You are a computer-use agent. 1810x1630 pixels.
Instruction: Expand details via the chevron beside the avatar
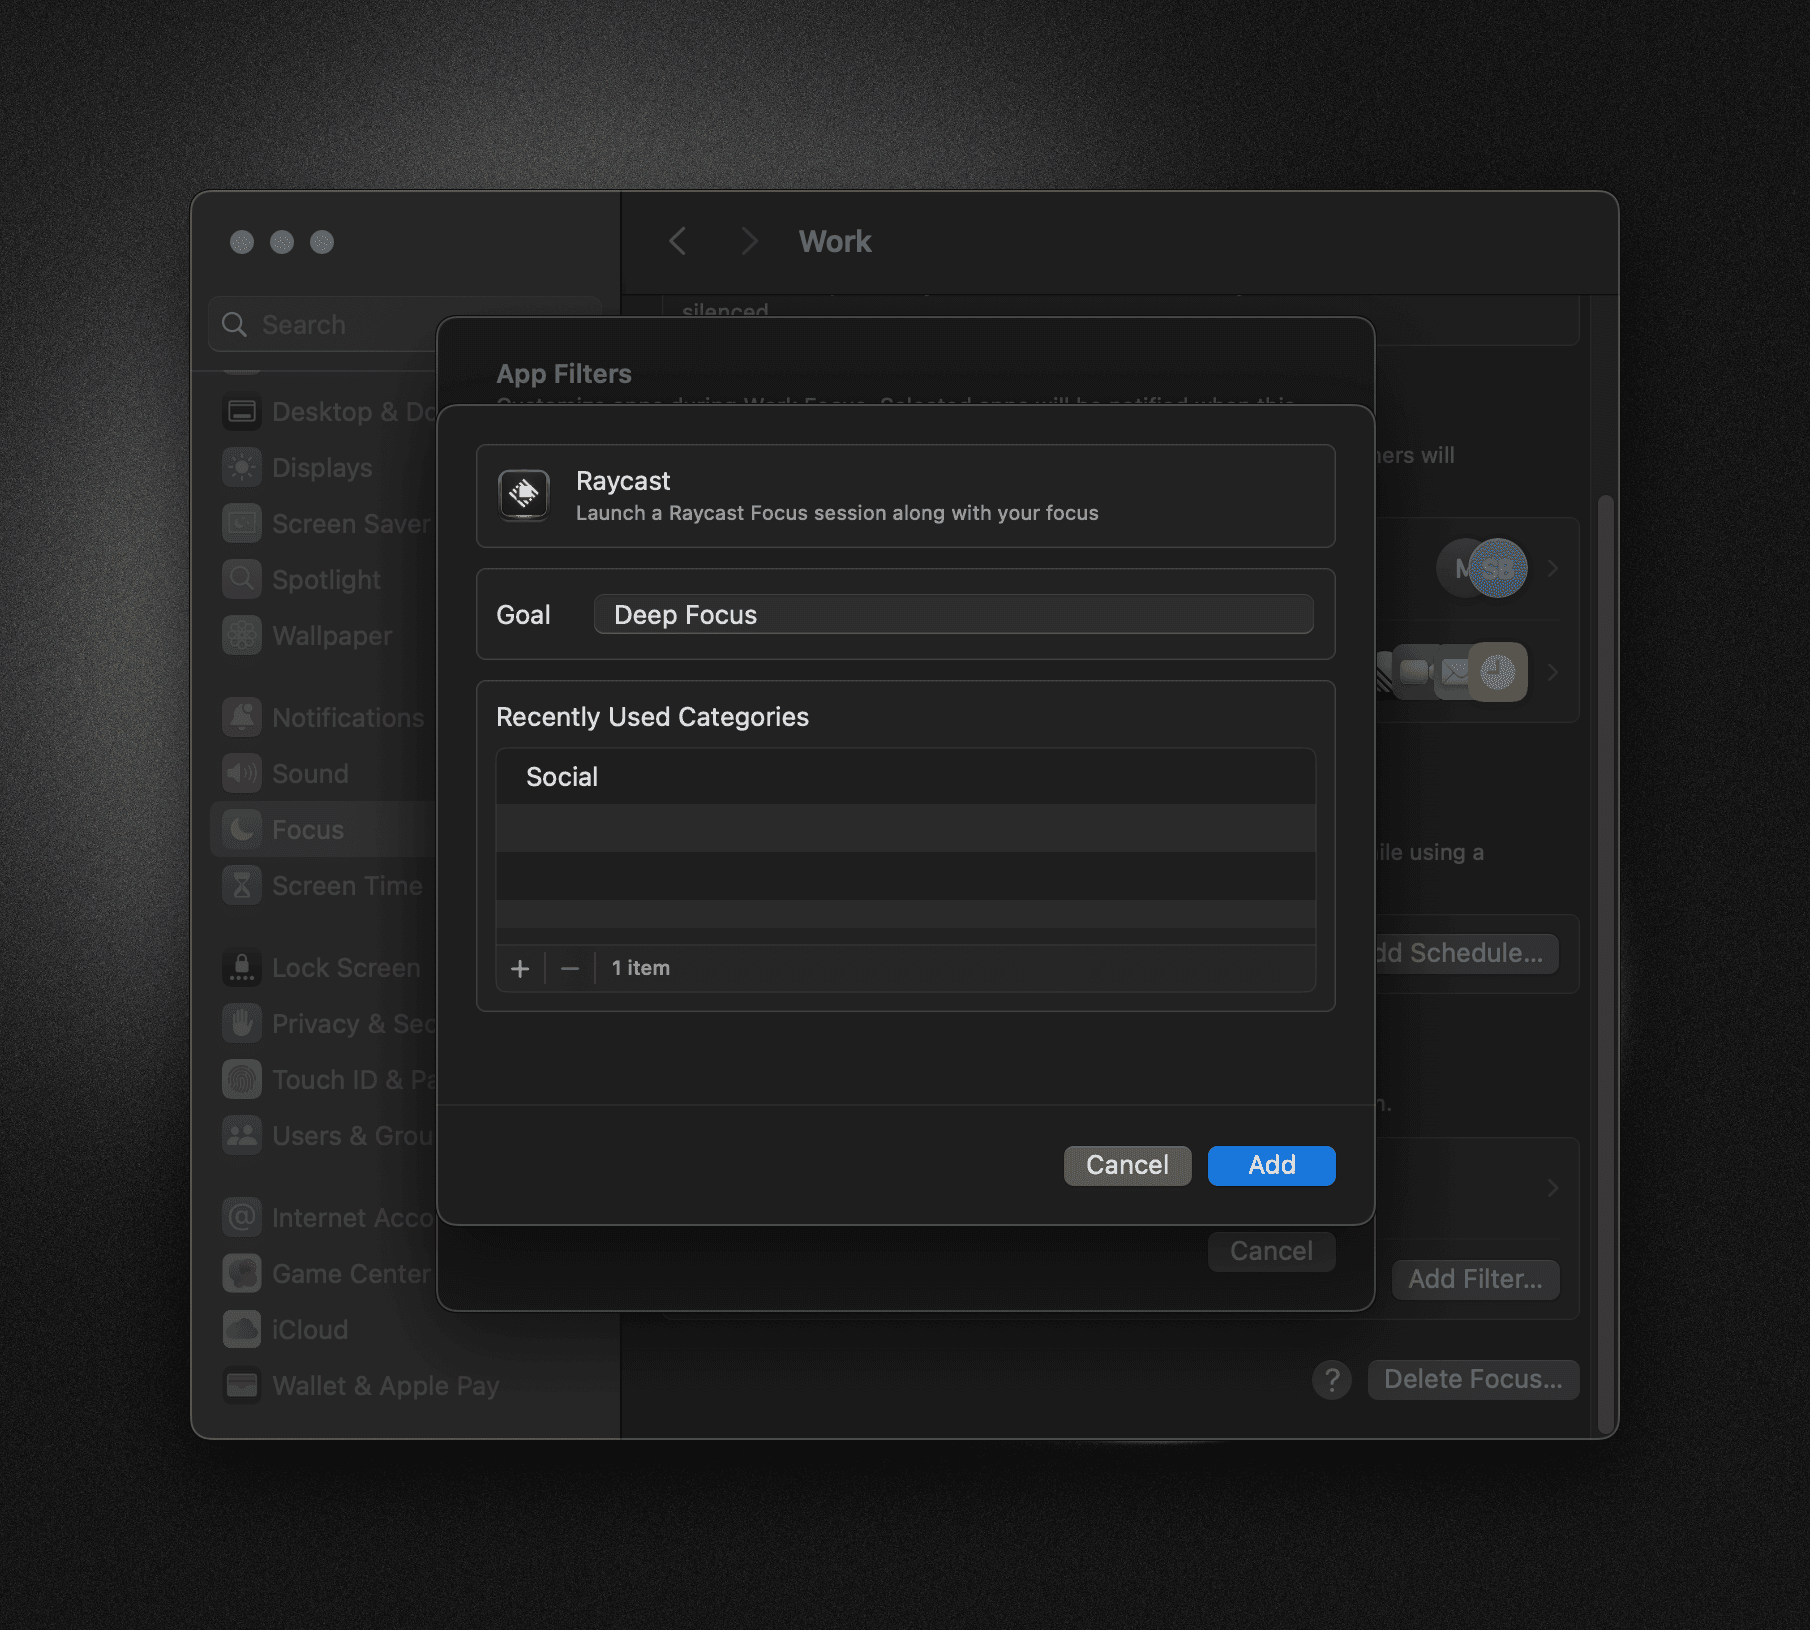click(x=1553, y=568)
